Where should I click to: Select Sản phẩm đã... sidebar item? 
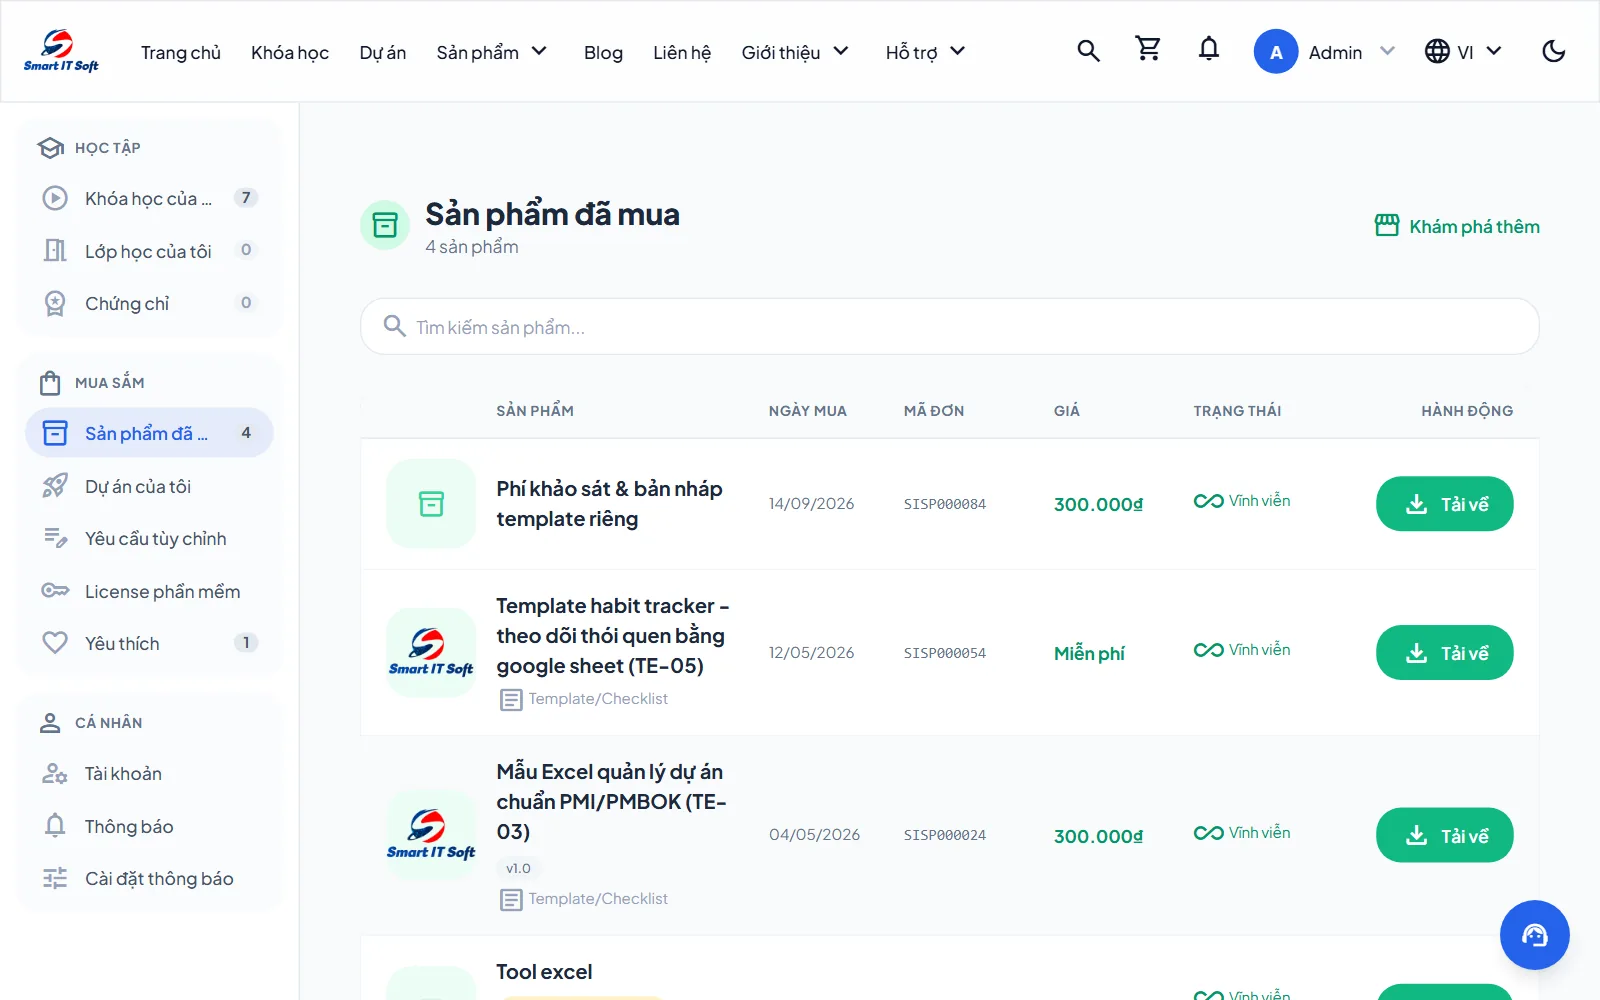click(149, 433)
